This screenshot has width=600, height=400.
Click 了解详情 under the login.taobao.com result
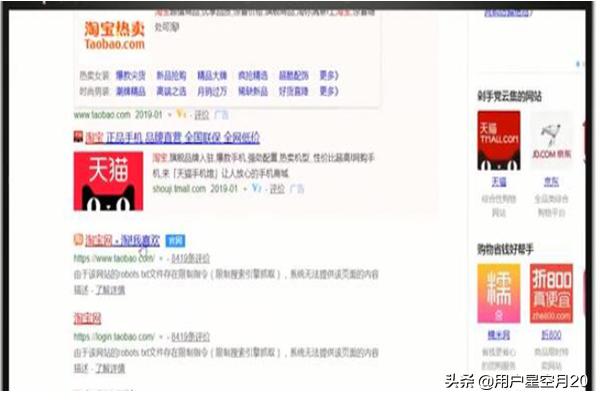(111, 368)
